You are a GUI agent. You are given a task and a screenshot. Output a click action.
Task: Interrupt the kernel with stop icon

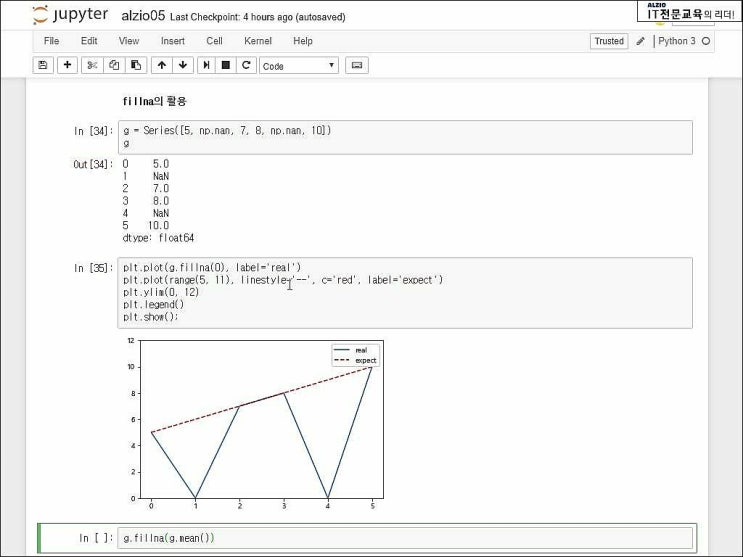click(x=226, y=65)
